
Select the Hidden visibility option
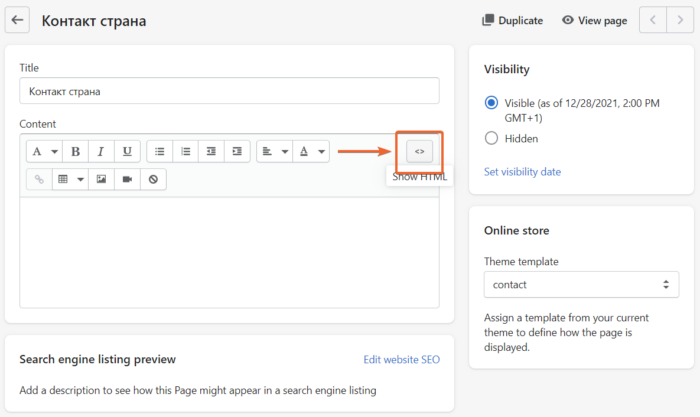[491, 138]
